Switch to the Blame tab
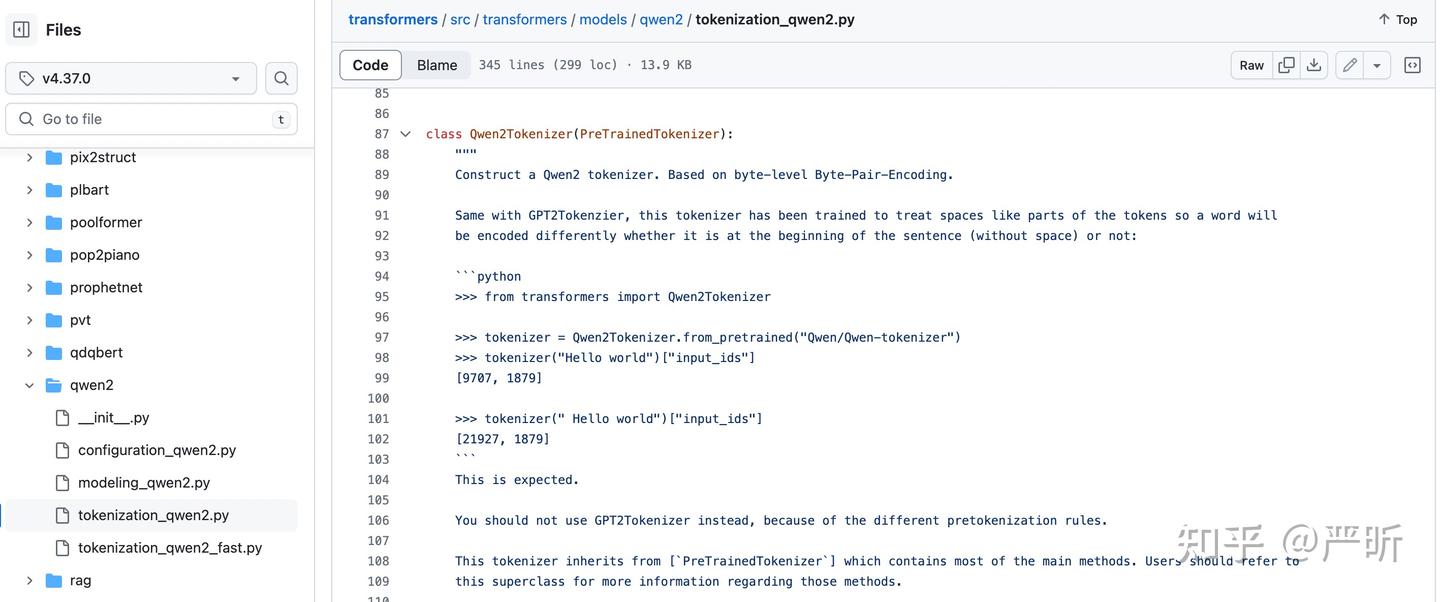This screenshot has width=1440, height=602. pos(437,65)
